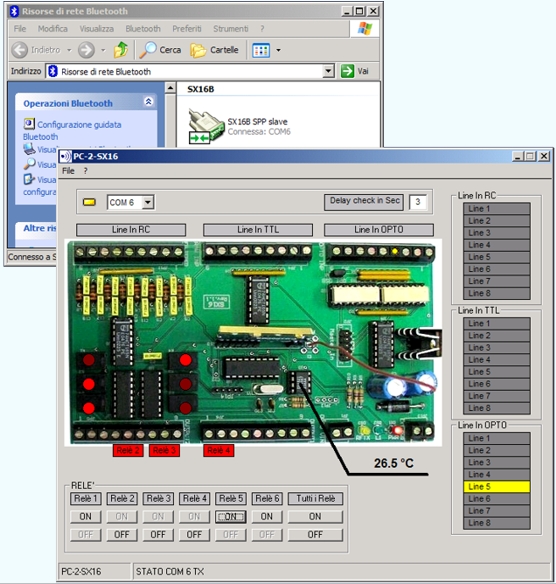556x584 pixels.
Task: Turn Relè 5 ON
Action: pos(231,517)
